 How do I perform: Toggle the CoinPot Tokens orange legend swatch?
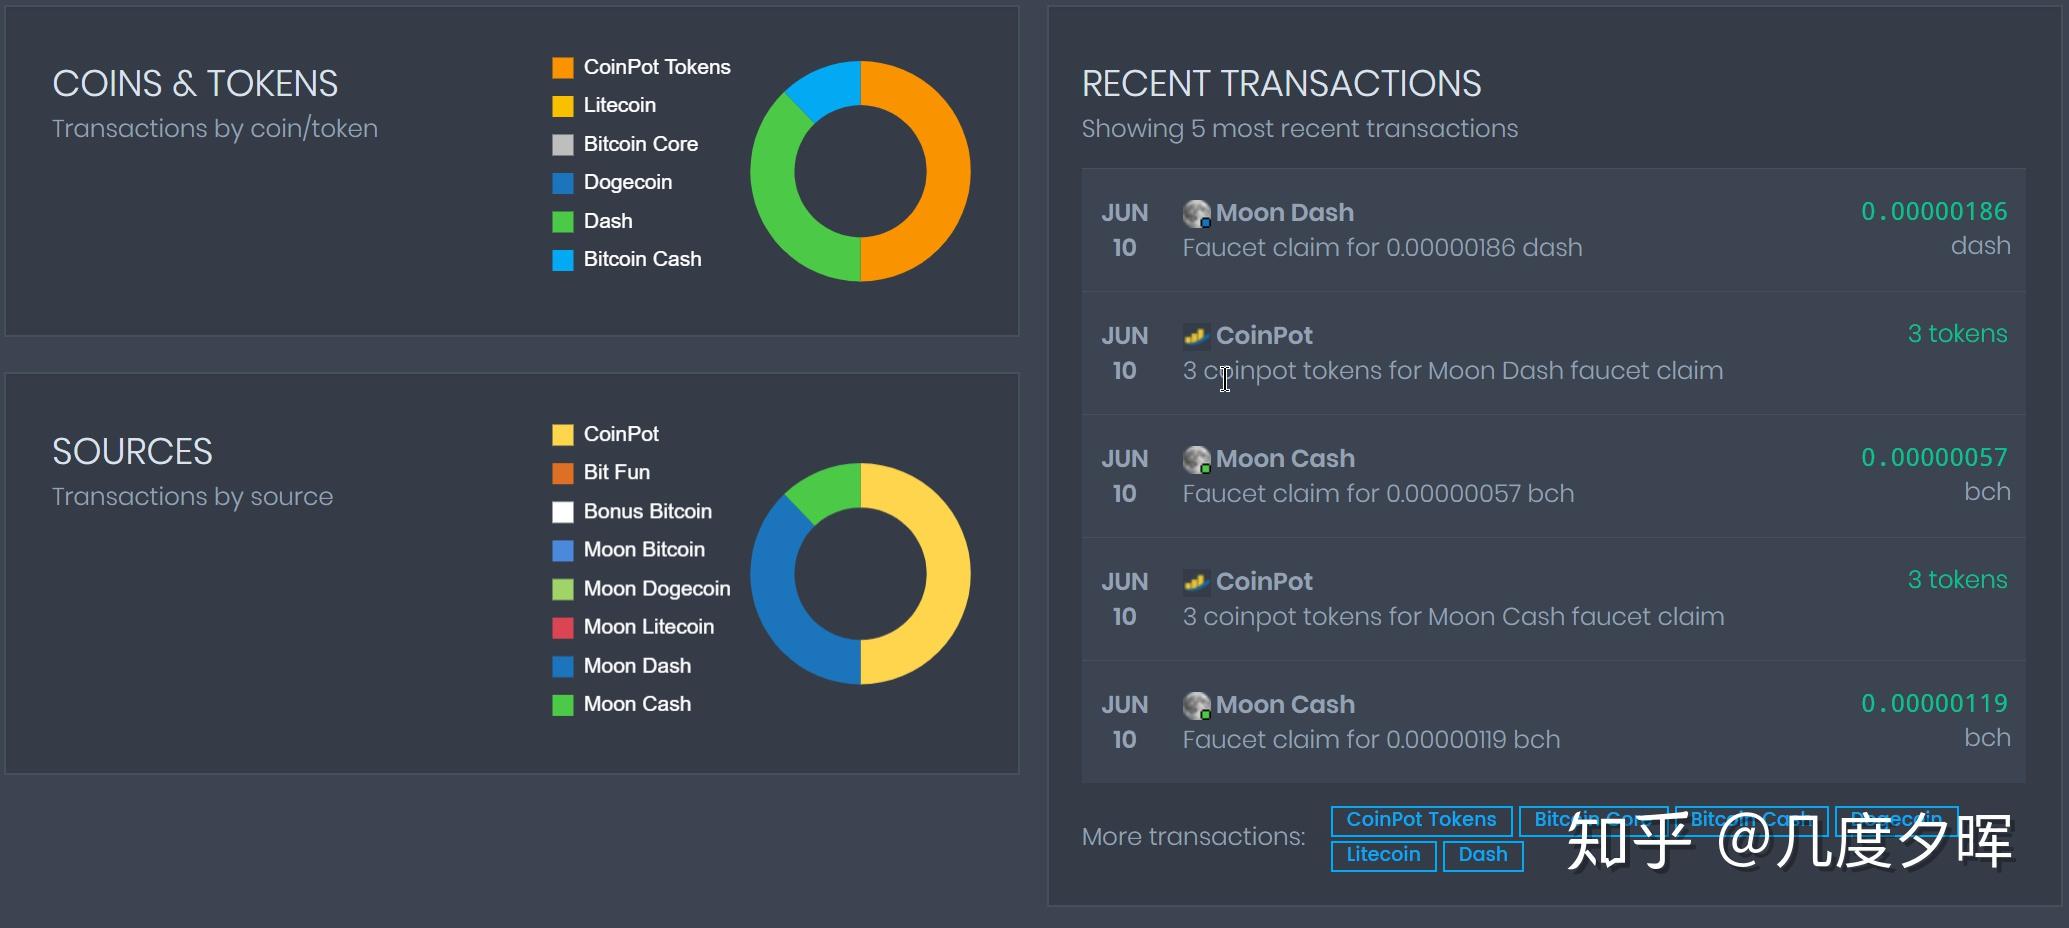click(563, 67)
